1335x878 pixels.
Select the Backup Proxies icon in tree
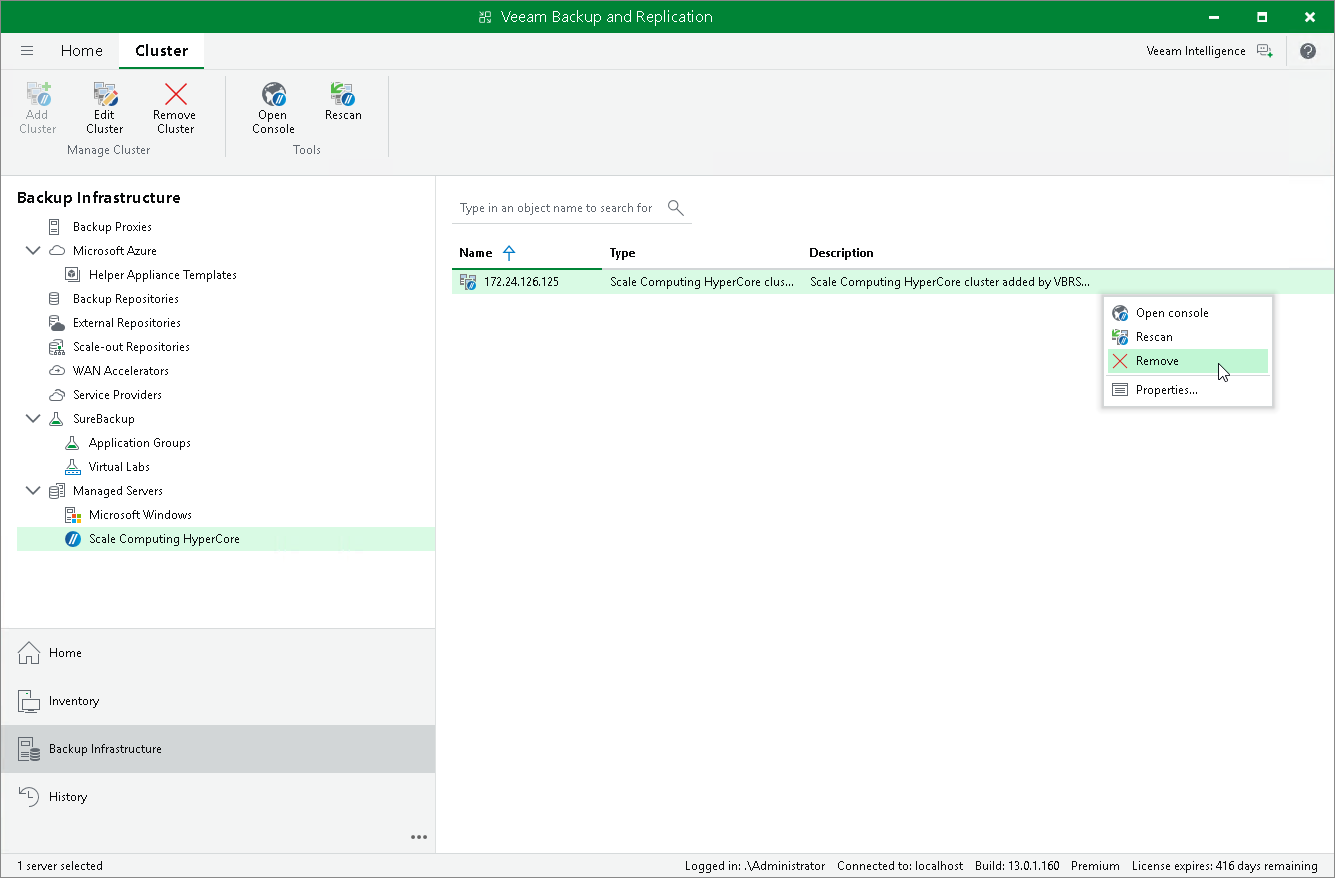click(56, 227)
